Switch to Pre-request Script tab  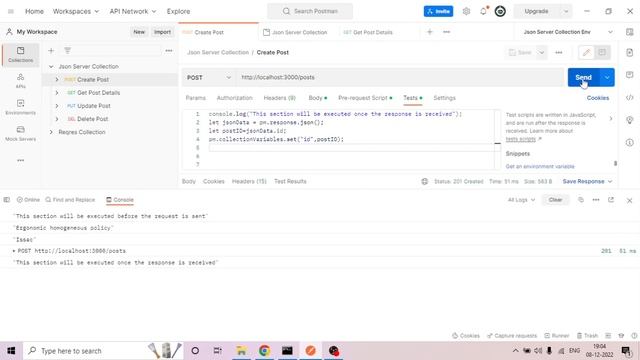[365, 98]
